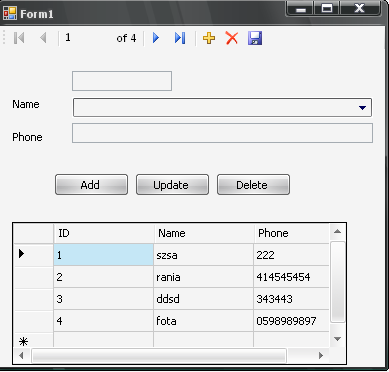Sort grid by ID column header

(104, 233)
